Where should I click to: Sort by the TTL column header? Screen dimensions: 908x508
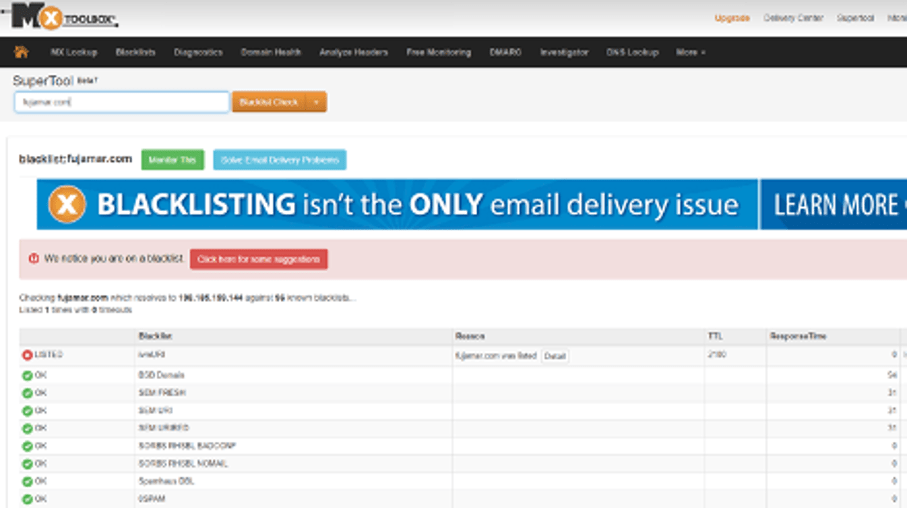click(715, 336)
